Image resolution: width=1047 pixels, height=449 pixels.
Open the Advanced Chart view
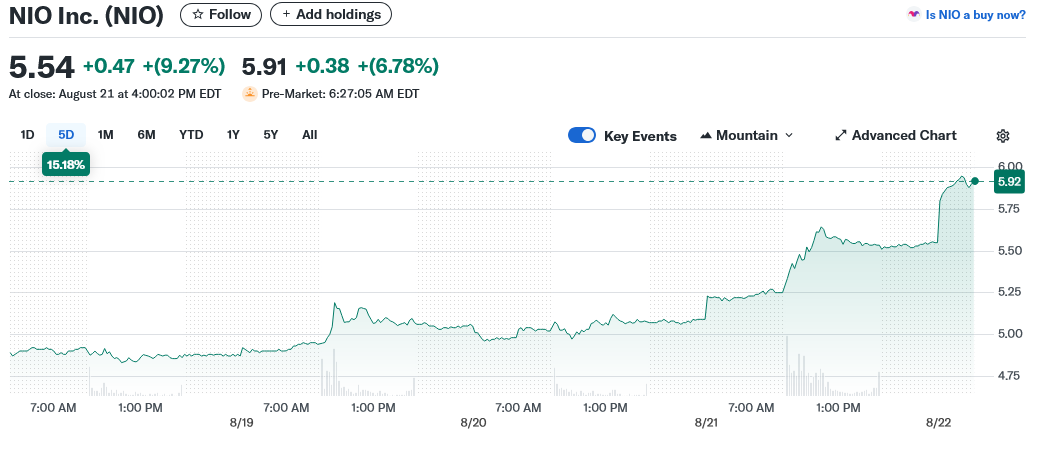[x=895, y=136]
